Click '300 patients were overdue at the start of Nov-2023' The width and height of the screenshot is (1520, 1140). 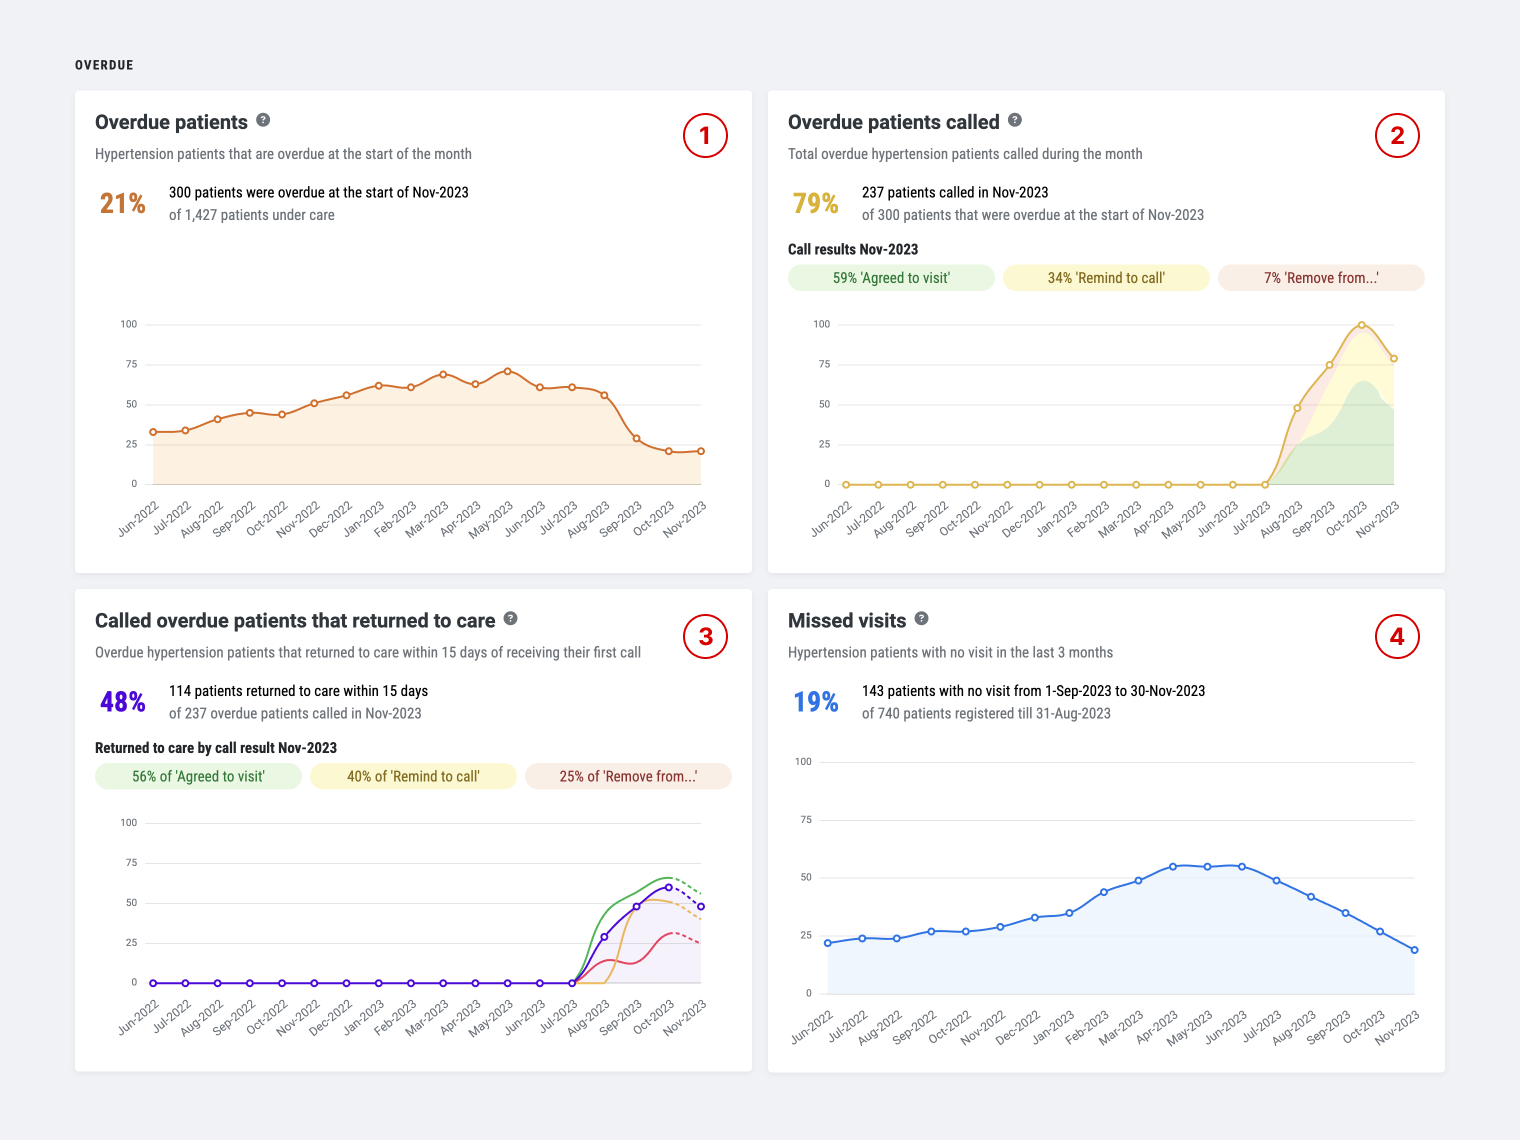click(x=319, y=192)
